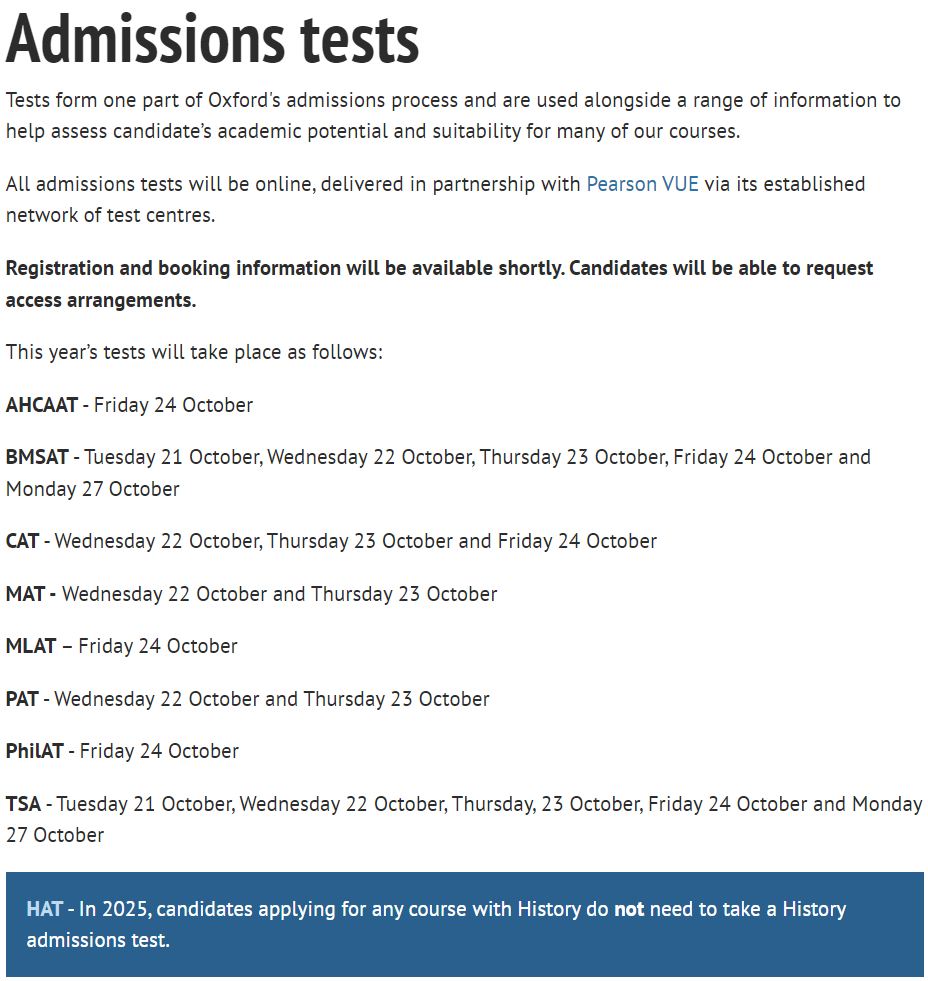
Task: Click the PhilAT test label
Action: (35, 750)
